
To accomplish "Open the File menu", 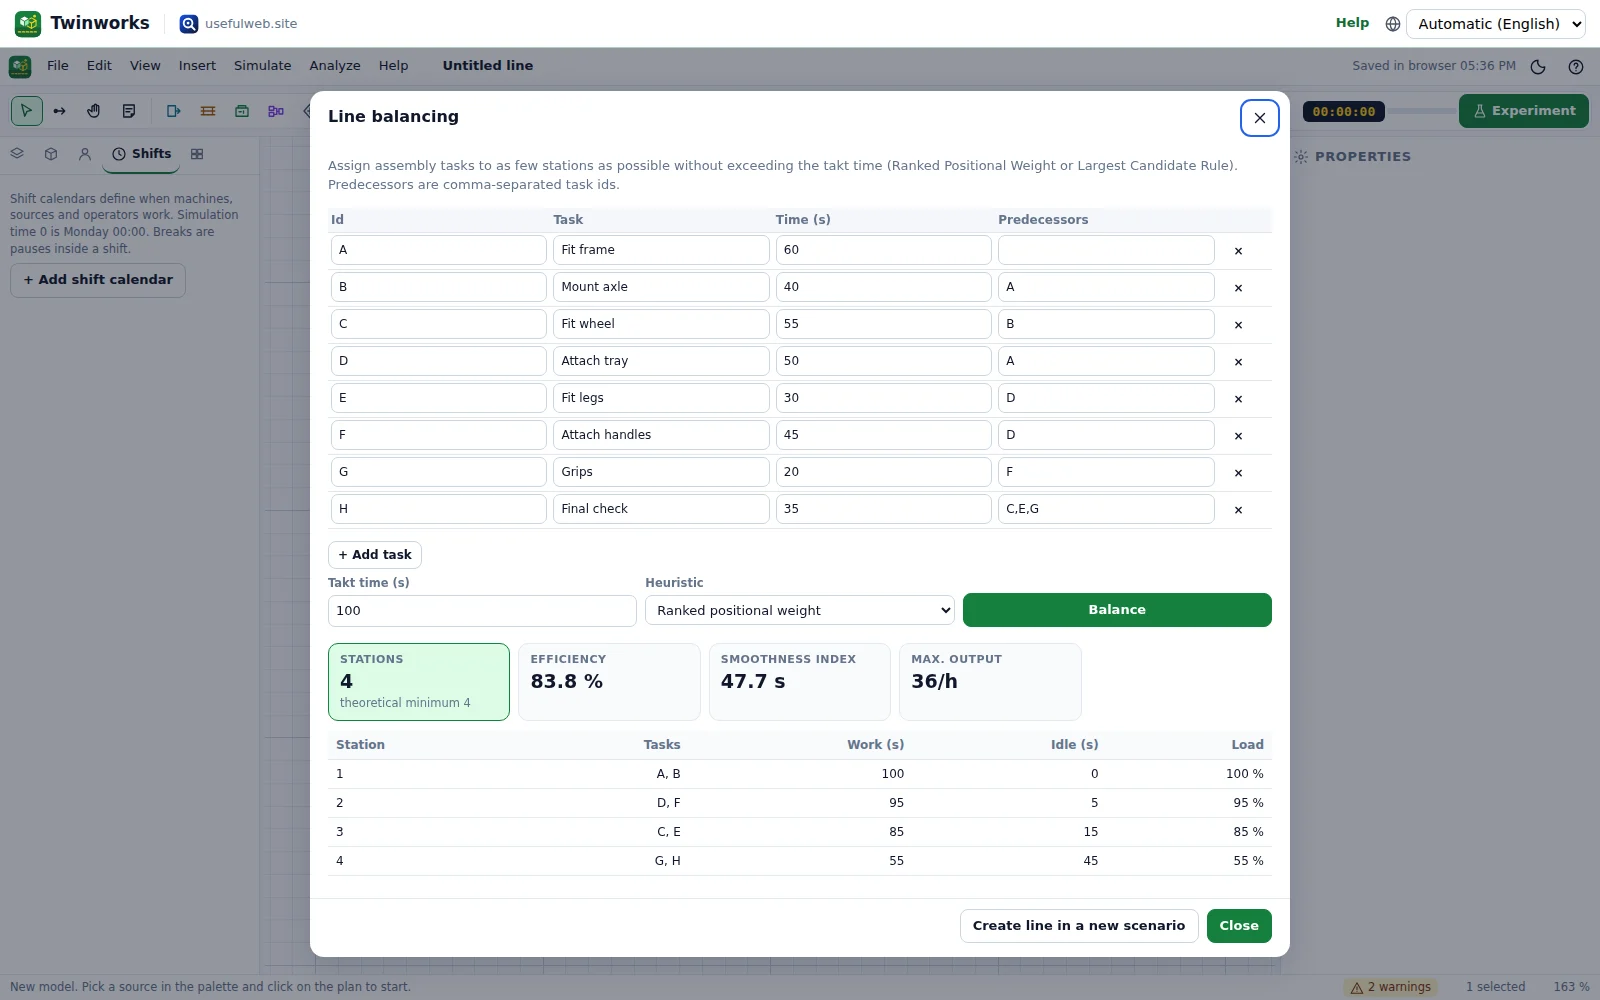I will [x=58, y=66].
